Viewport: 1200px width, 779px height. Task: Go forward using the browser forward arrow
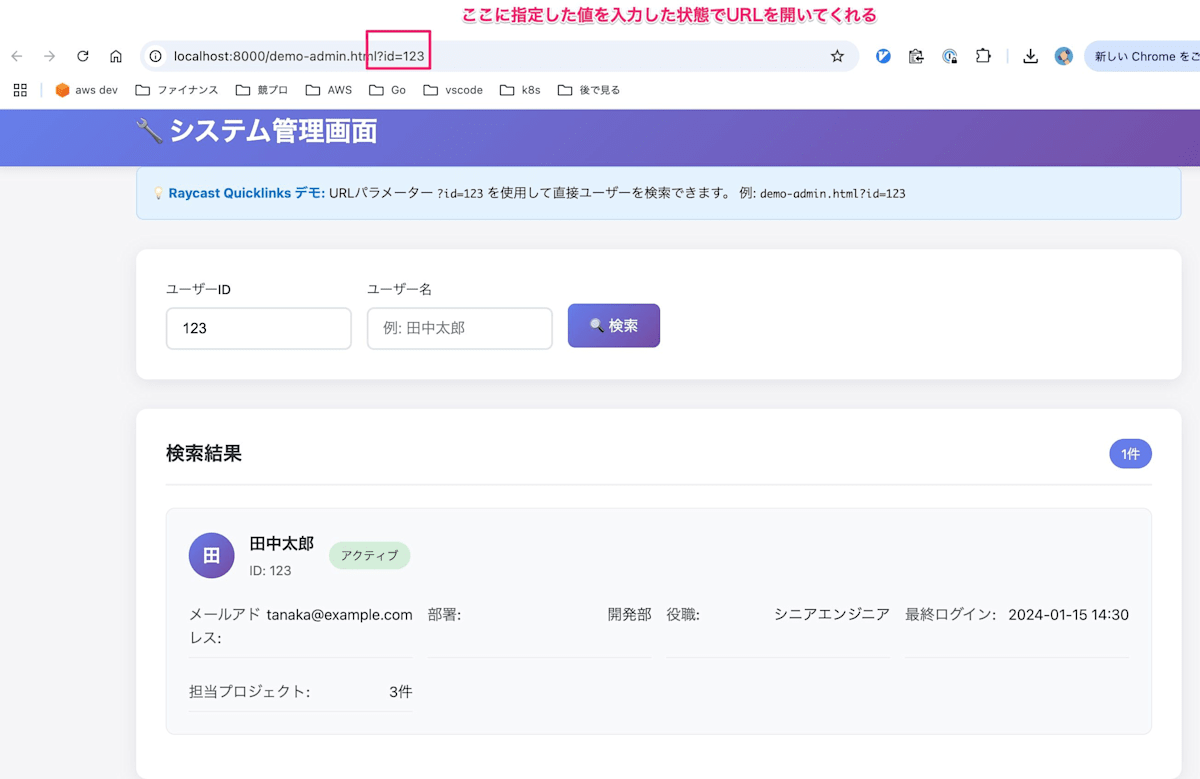tap(50, 56)
